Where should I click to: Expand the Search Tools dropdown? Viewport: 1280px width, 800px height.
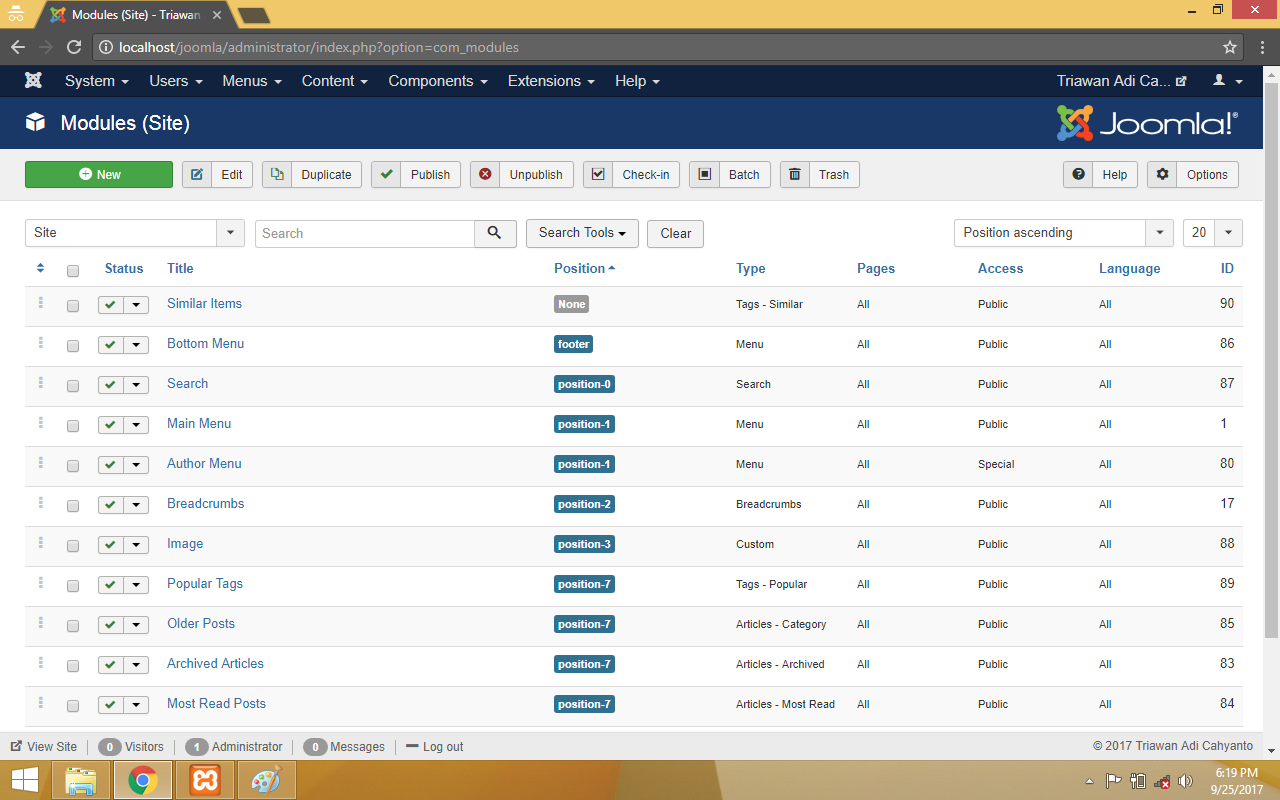pos(582,233)
